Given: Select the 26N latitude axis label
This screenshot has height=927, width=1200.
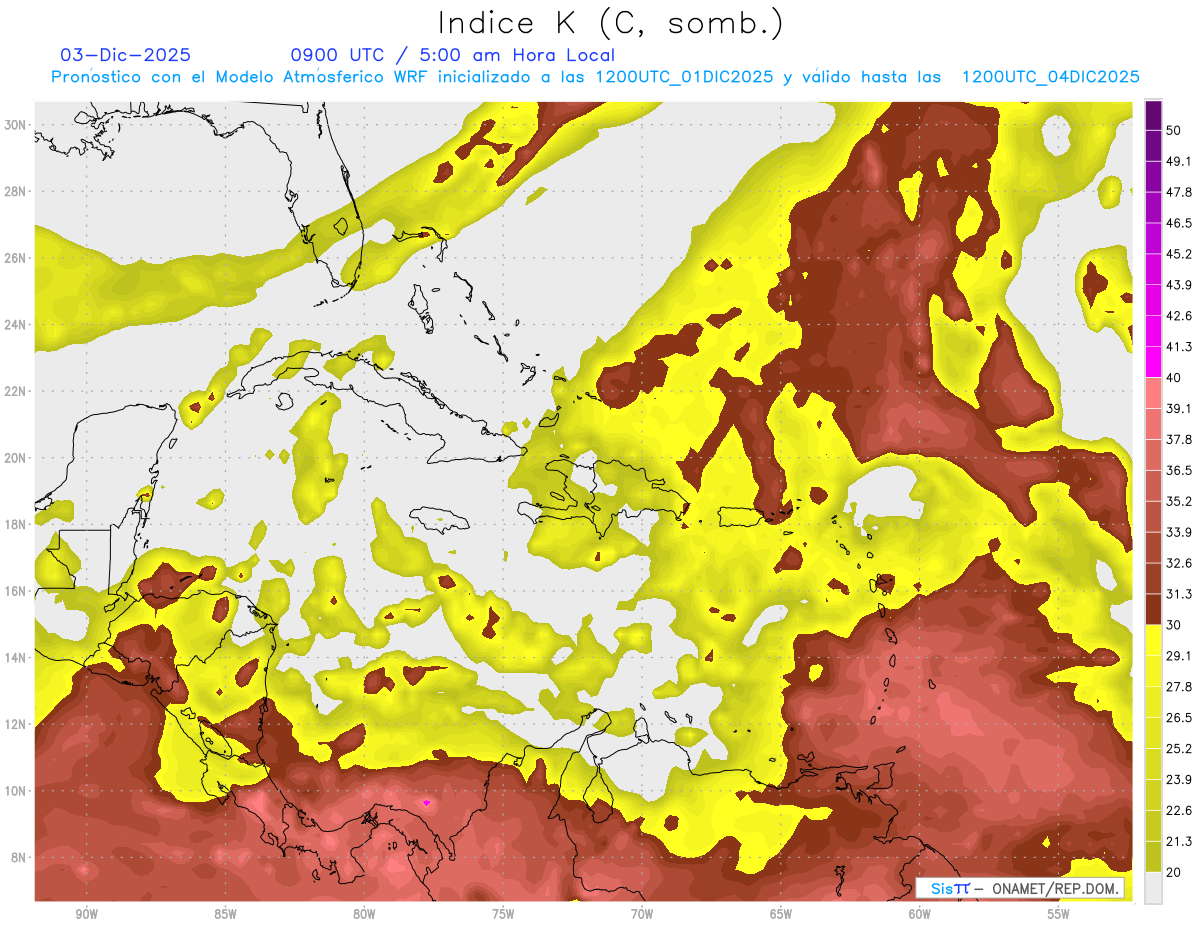Looking at the screenshot, I should point(15,258).
